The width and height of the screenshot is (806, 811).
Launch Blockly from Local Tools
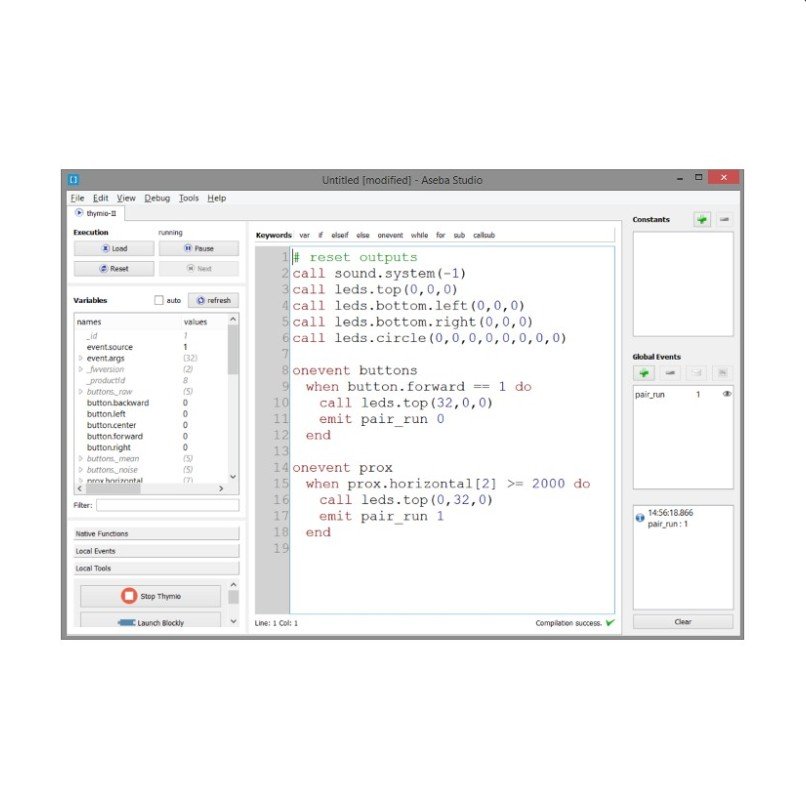point(150,622)
